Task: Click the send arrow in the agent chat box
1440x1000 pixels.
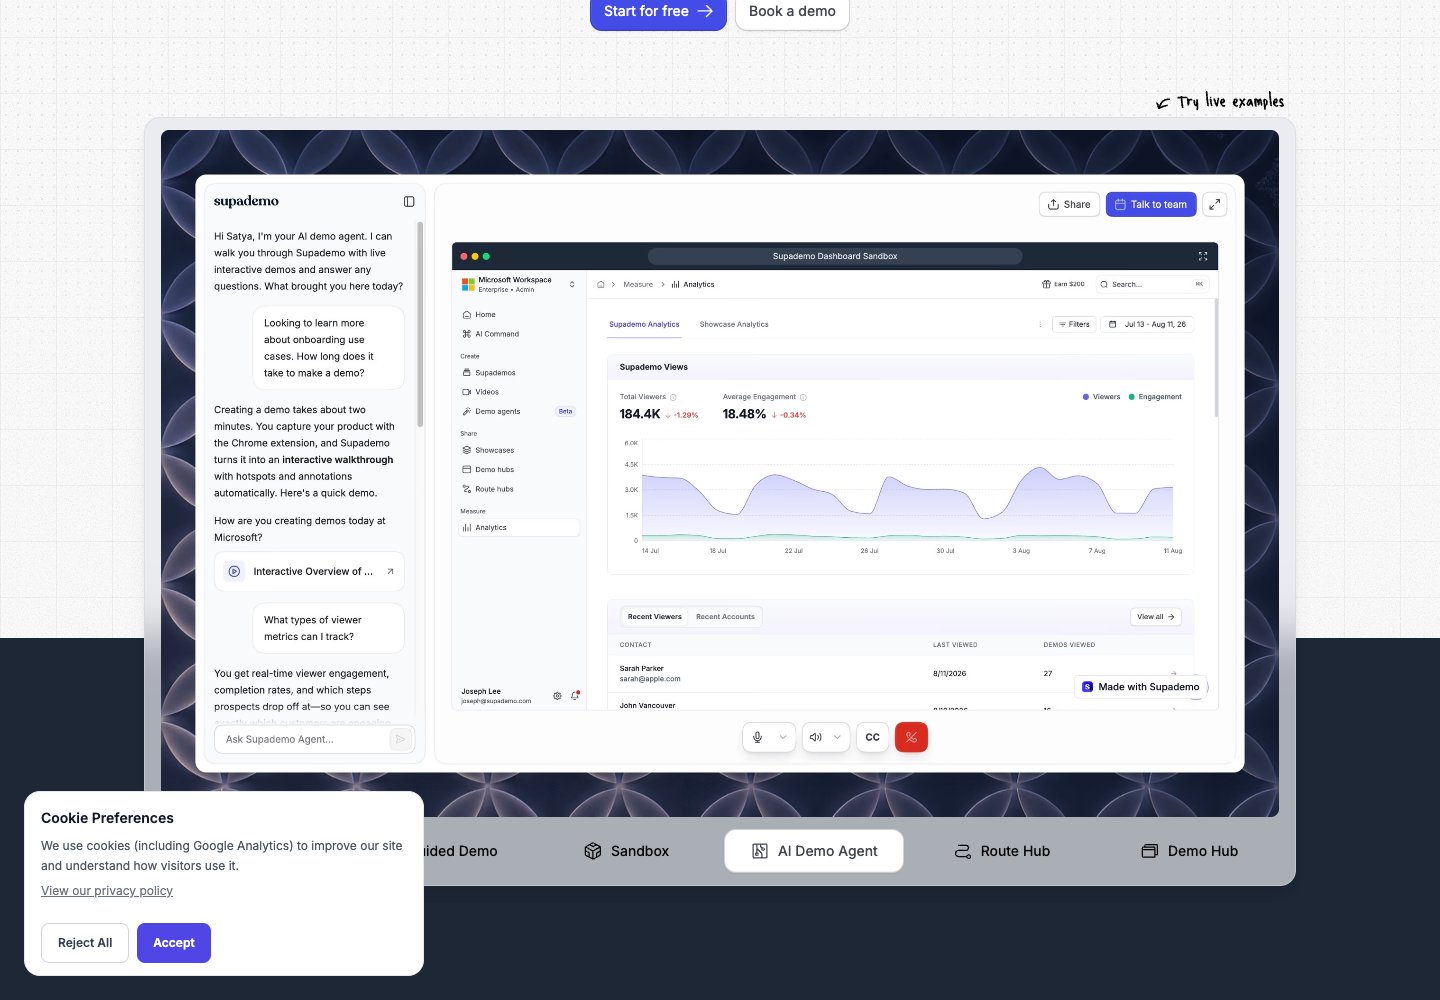Action: [x=400, y=739]
